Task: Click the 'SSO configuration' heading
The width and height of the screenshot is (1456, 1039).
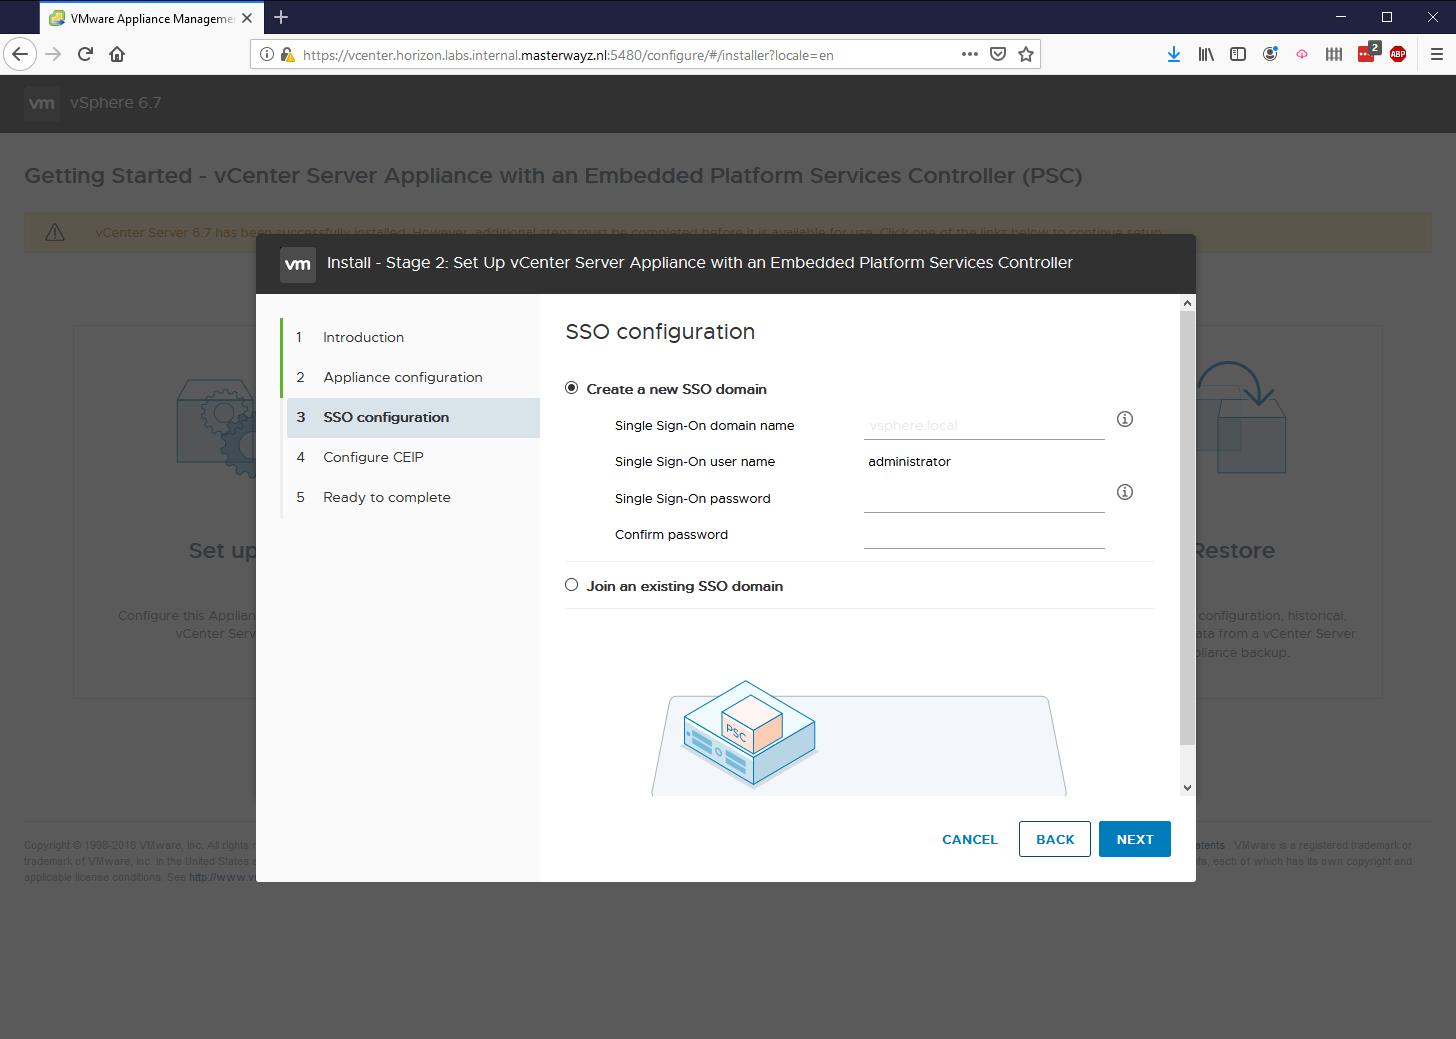Action: coord(660,332)
